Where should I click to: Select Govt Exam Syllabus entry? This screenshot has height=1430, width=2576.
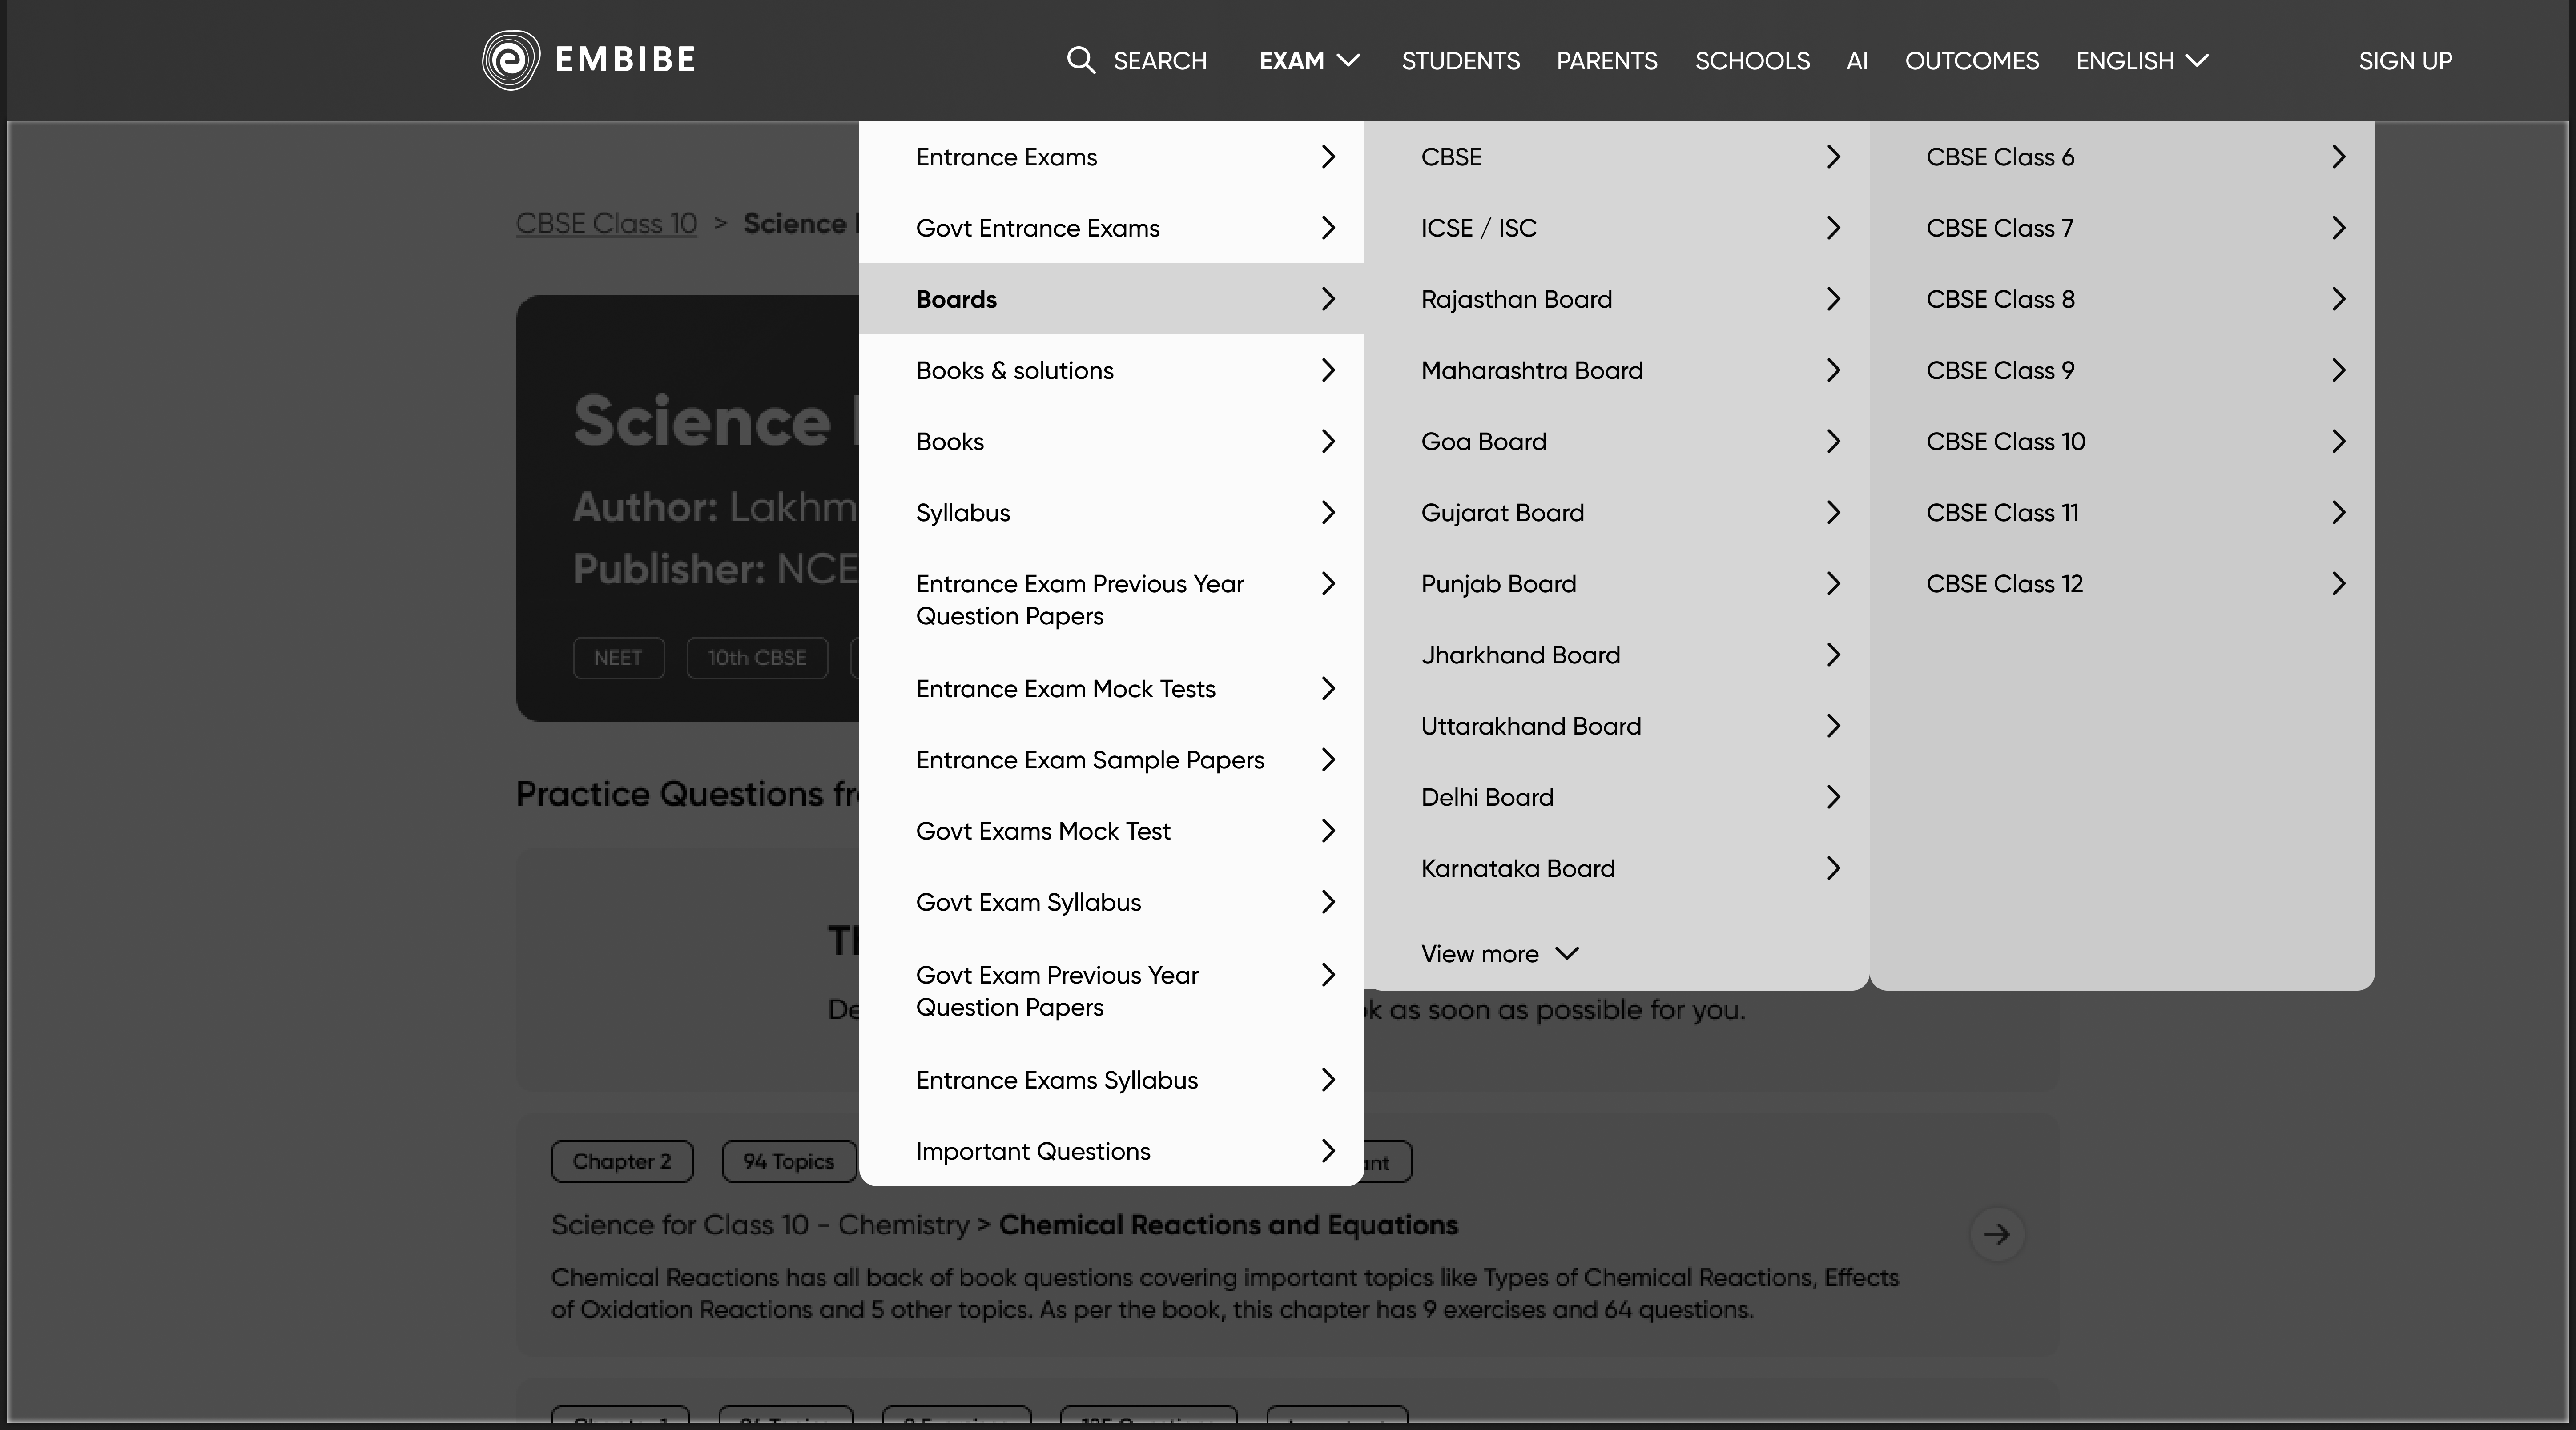click(1111, 902)
